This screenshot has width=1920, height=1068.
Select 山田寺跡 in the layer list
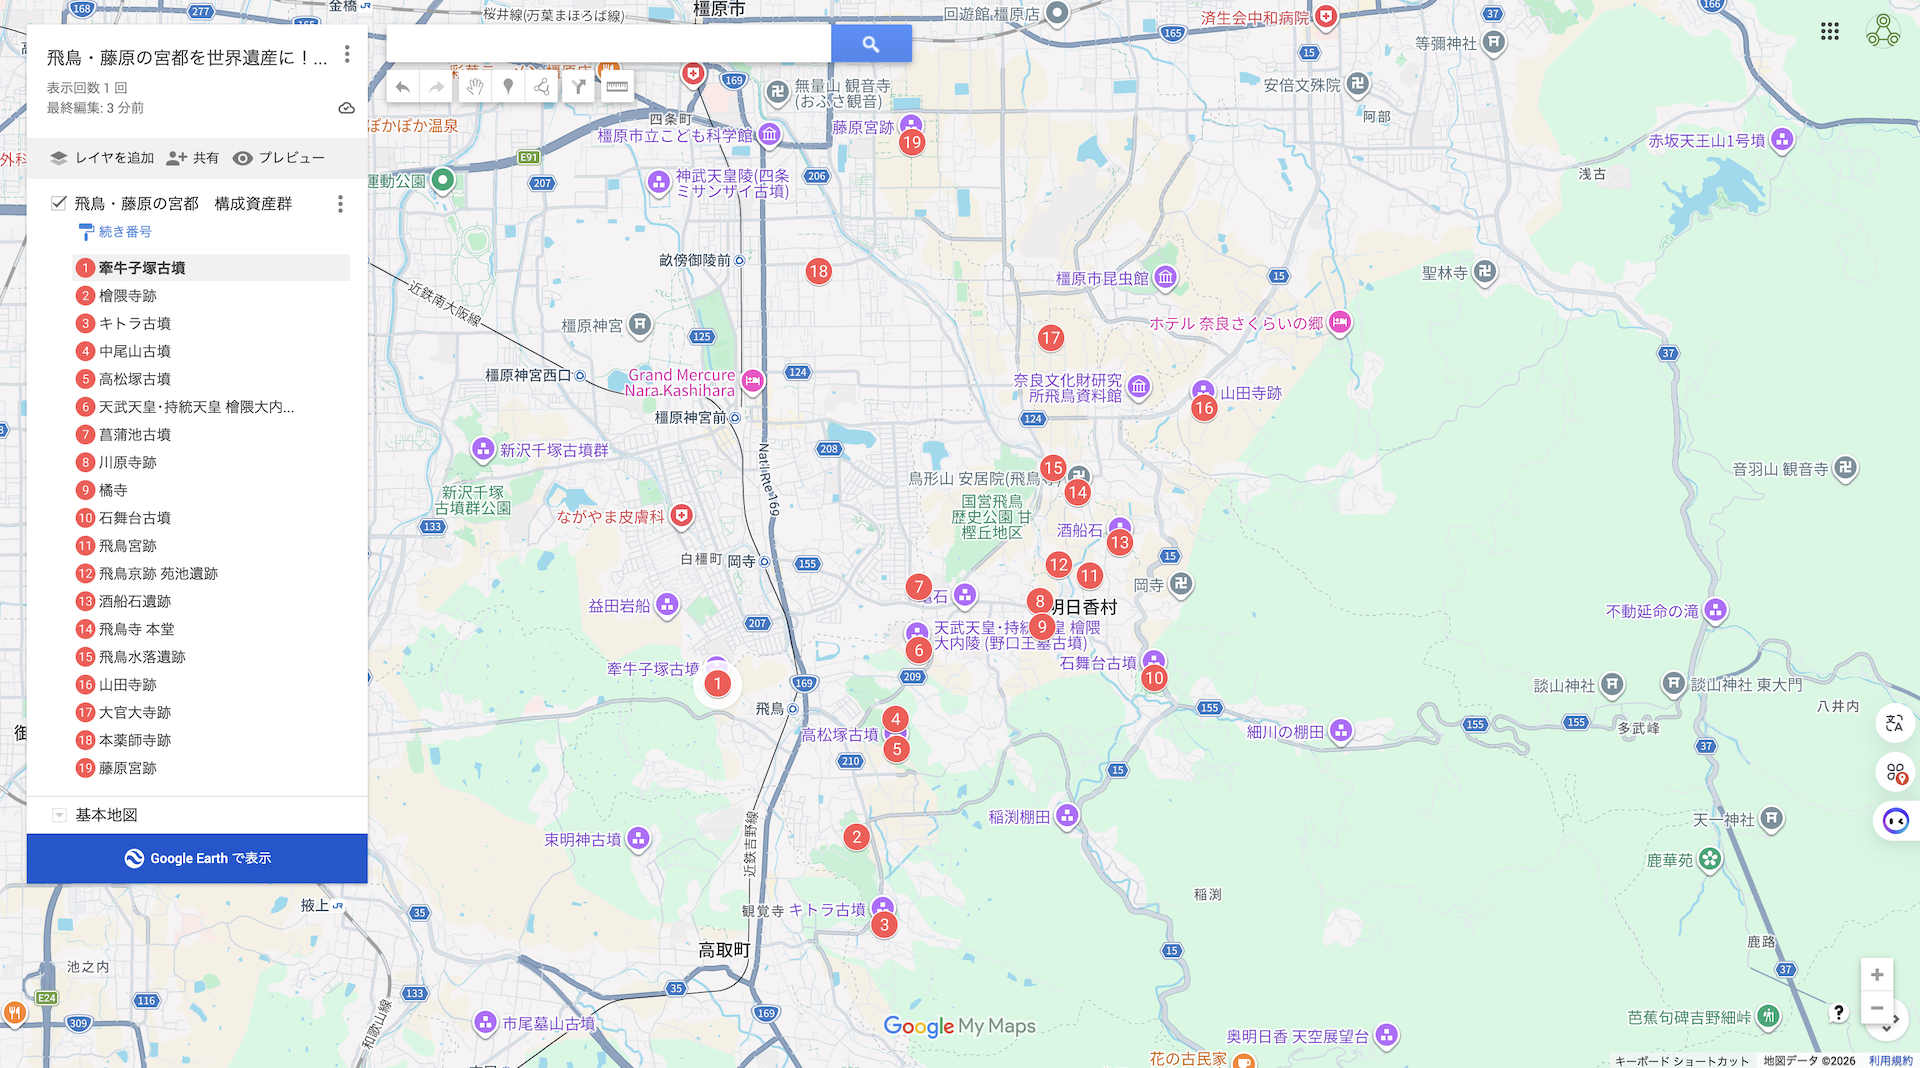tap(211, 684)
